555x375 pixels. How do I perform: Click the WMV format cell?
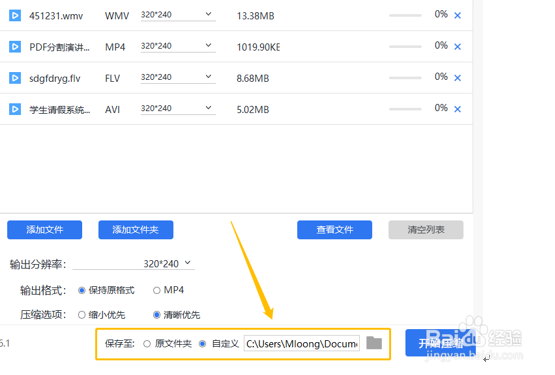[x=117, y=16]
